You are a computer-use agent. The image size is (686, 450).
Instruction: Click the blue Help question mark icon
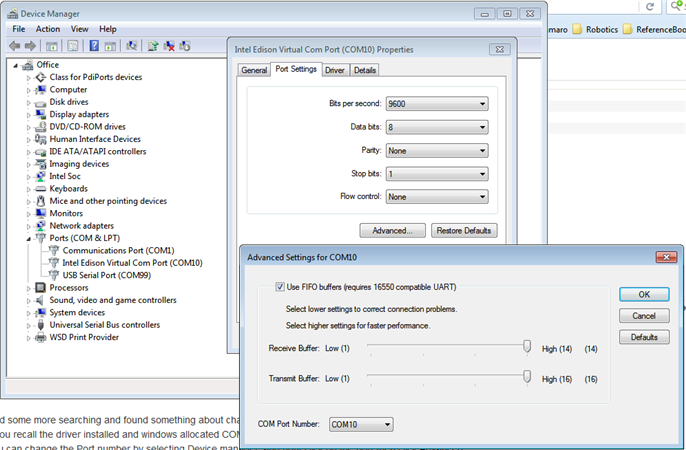coord(94,45)
